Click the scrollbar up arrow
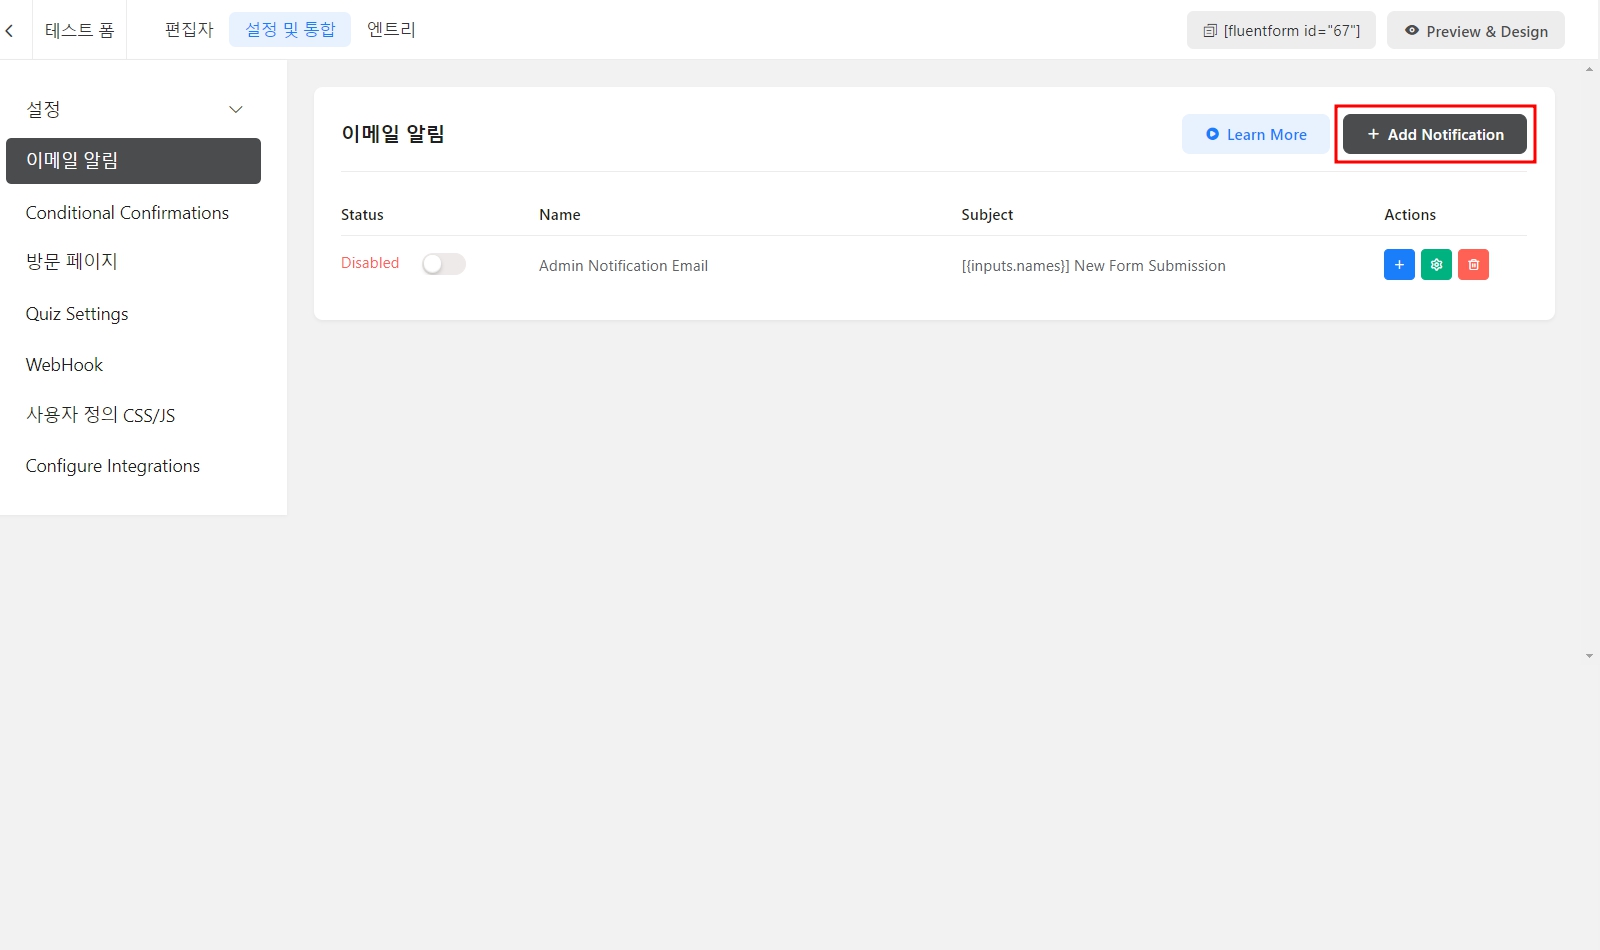The width and height of the screenshot is (1600, 950). (x=1589, y=70)
